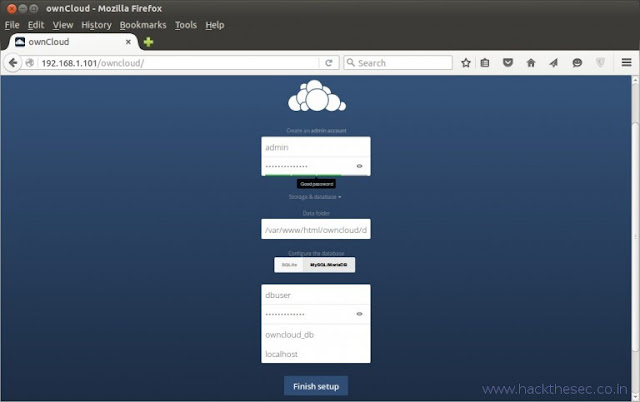Viewport: 640px width, 402px height.
Task: Open the Edit menu
Action: [36, 25]
